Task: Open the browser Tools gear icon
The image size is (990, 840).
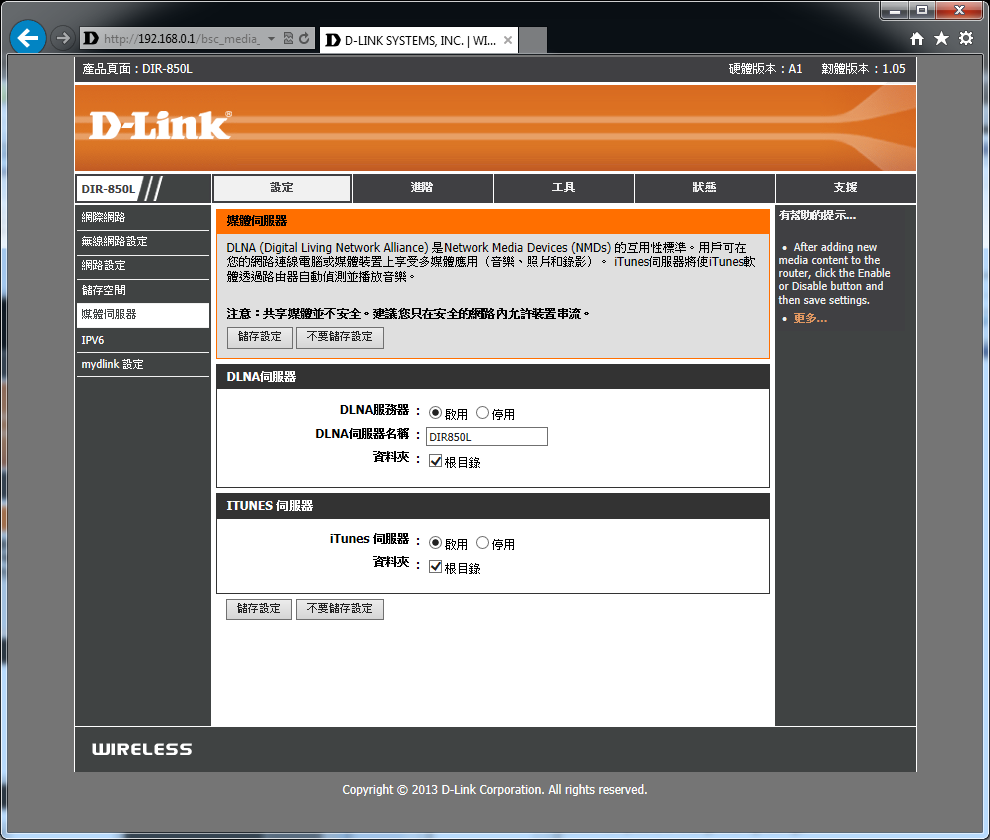Action: (965, 38)
